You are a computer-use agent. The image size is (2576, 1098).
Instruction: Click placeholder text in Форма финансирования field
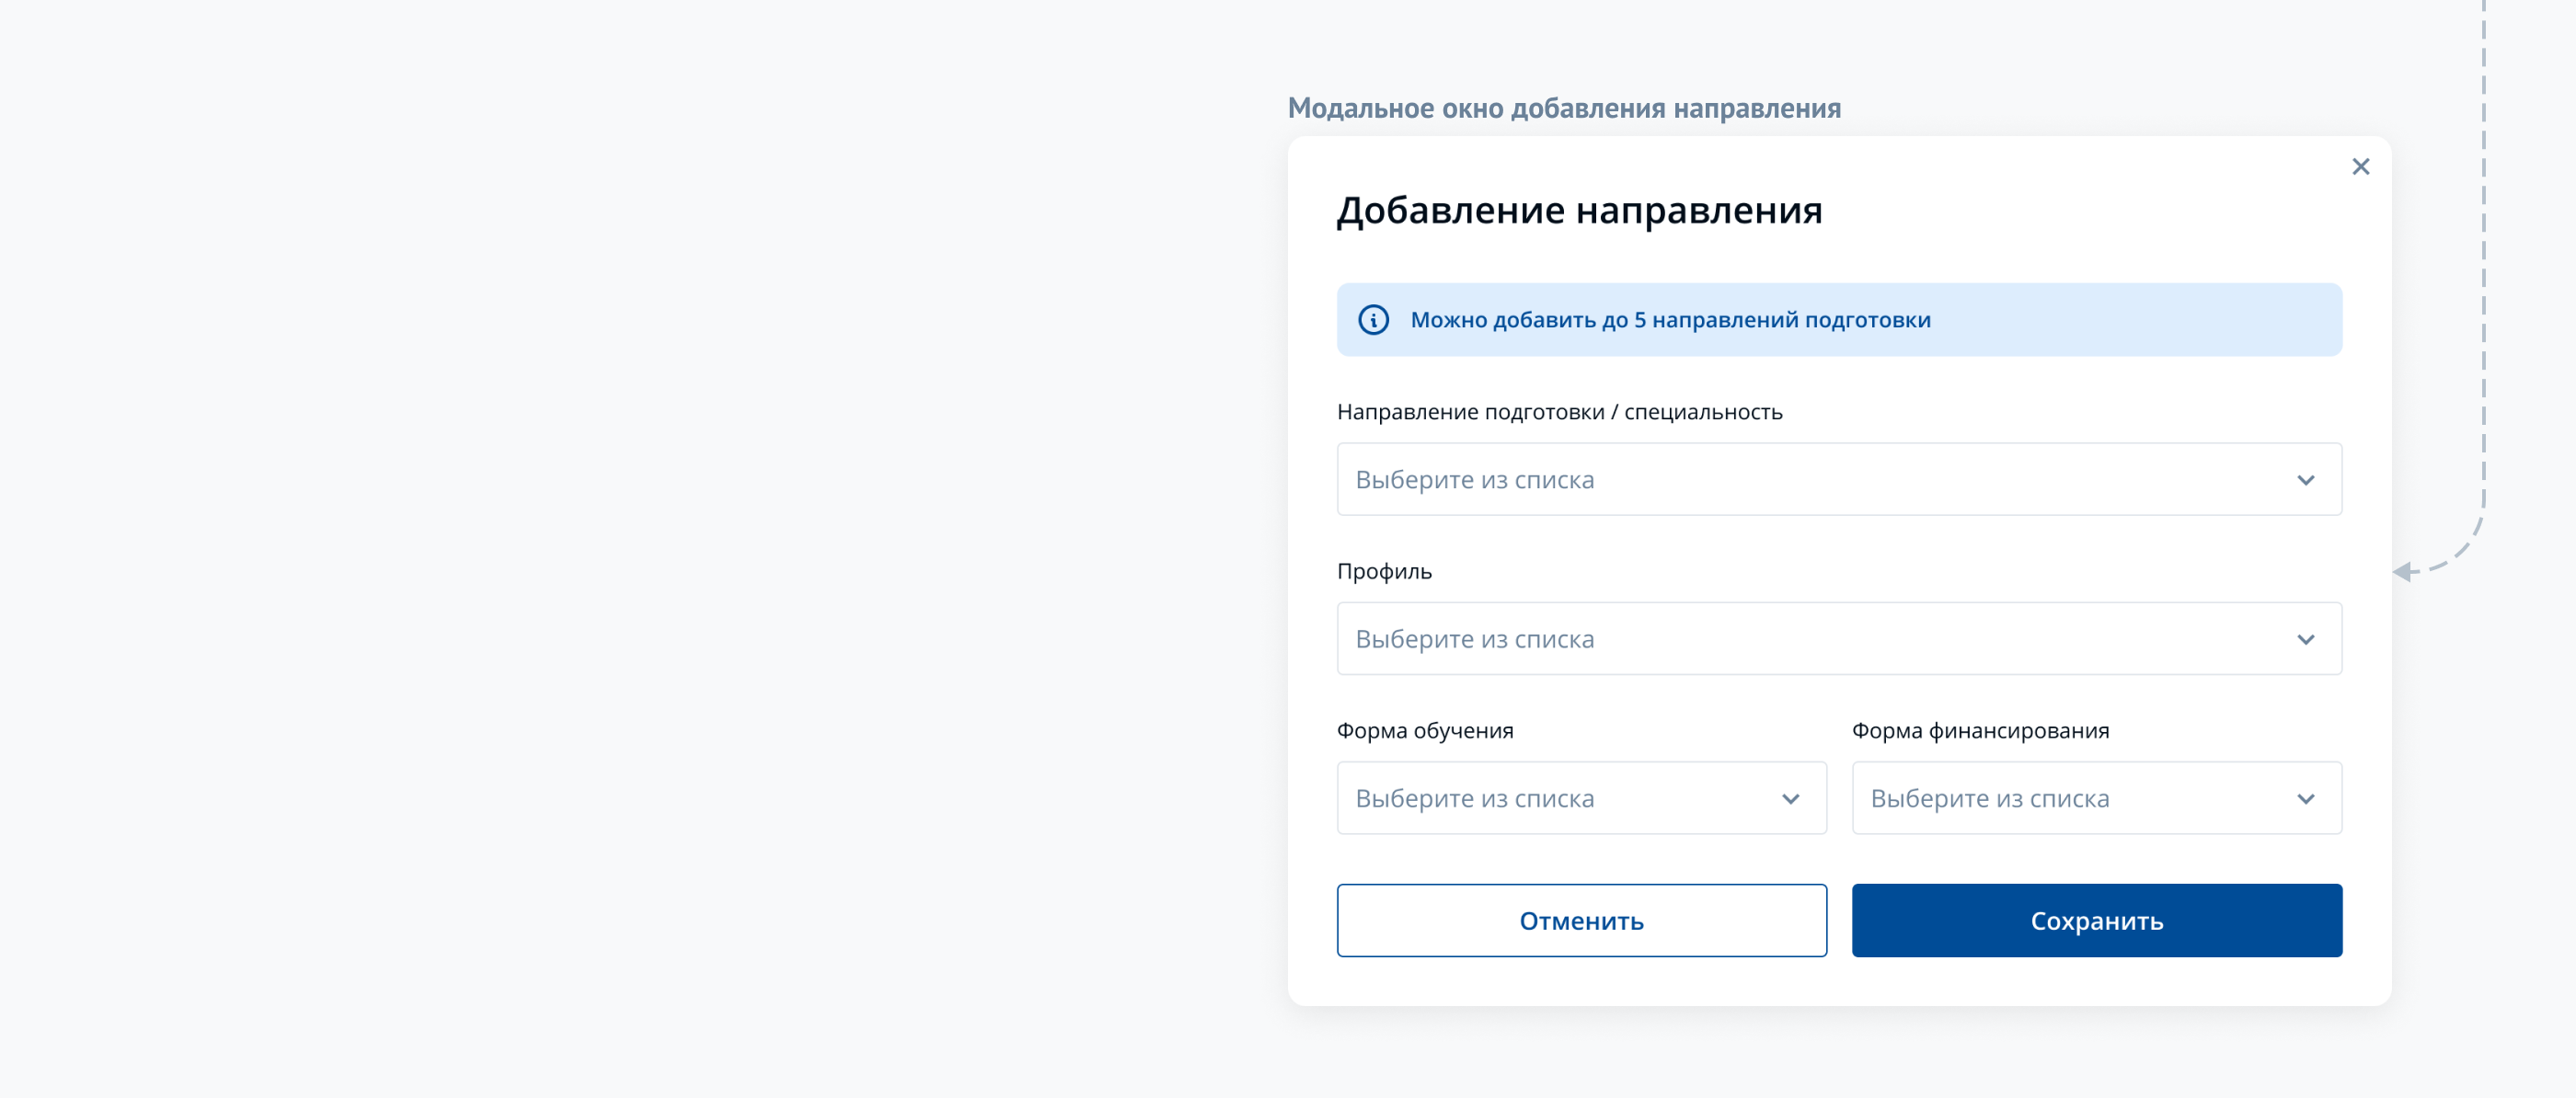1989,799
